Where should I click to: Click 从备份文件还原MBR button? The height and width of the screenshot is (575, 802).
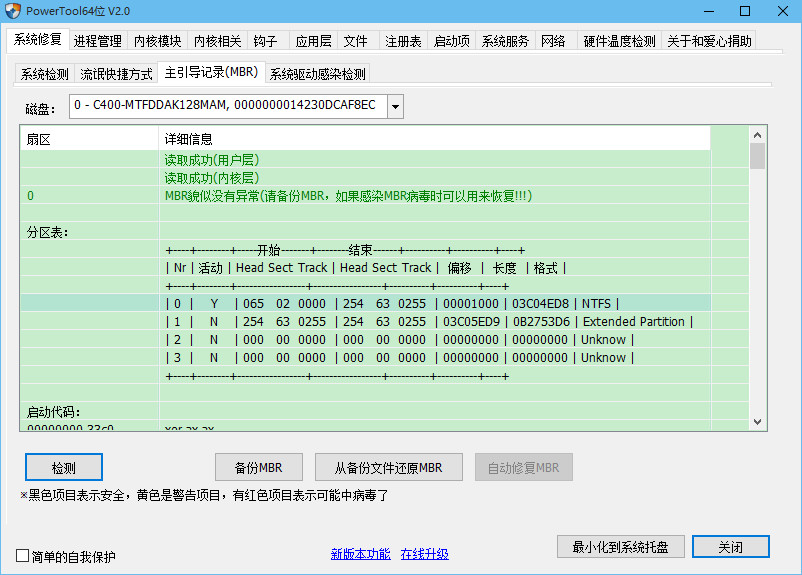coord(389,467)
